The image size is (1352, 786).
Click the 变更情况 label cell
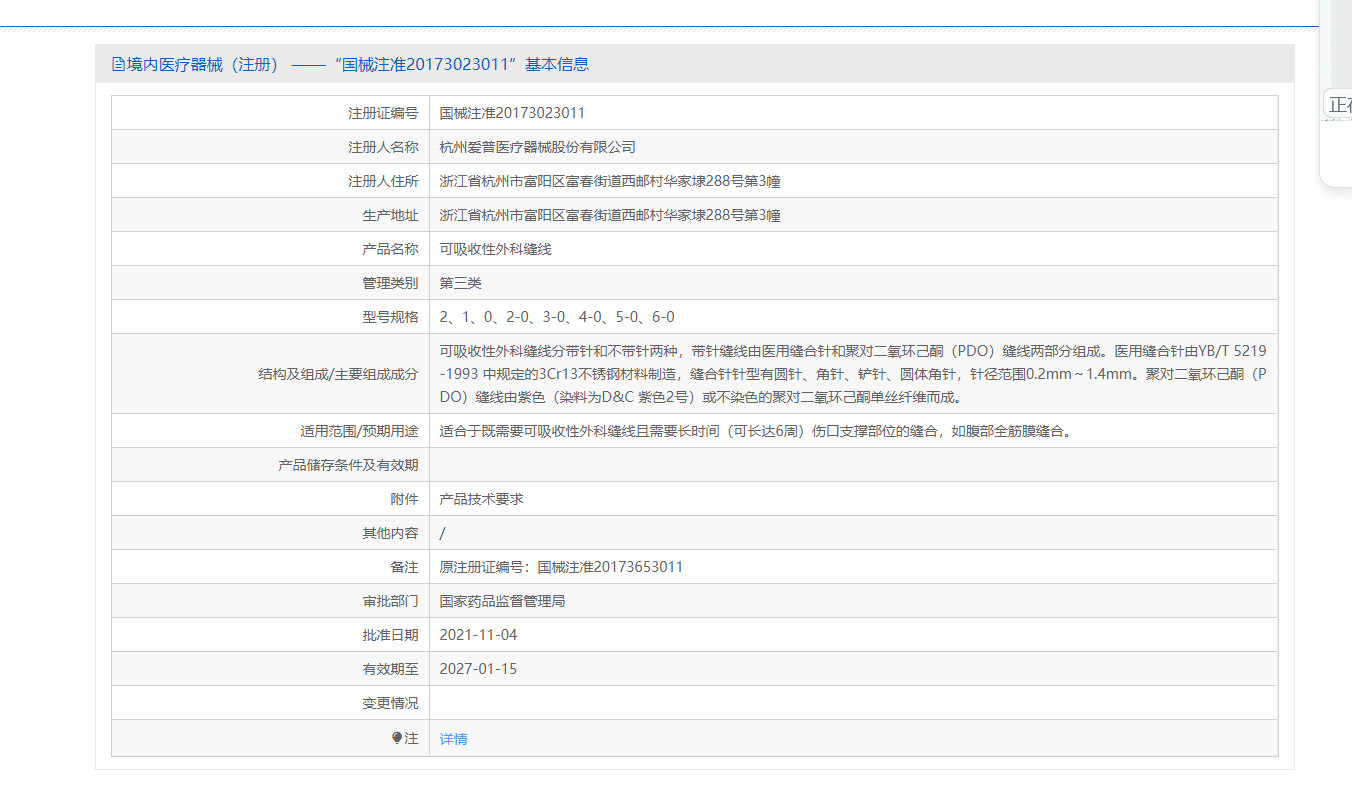tap(270, 703)
